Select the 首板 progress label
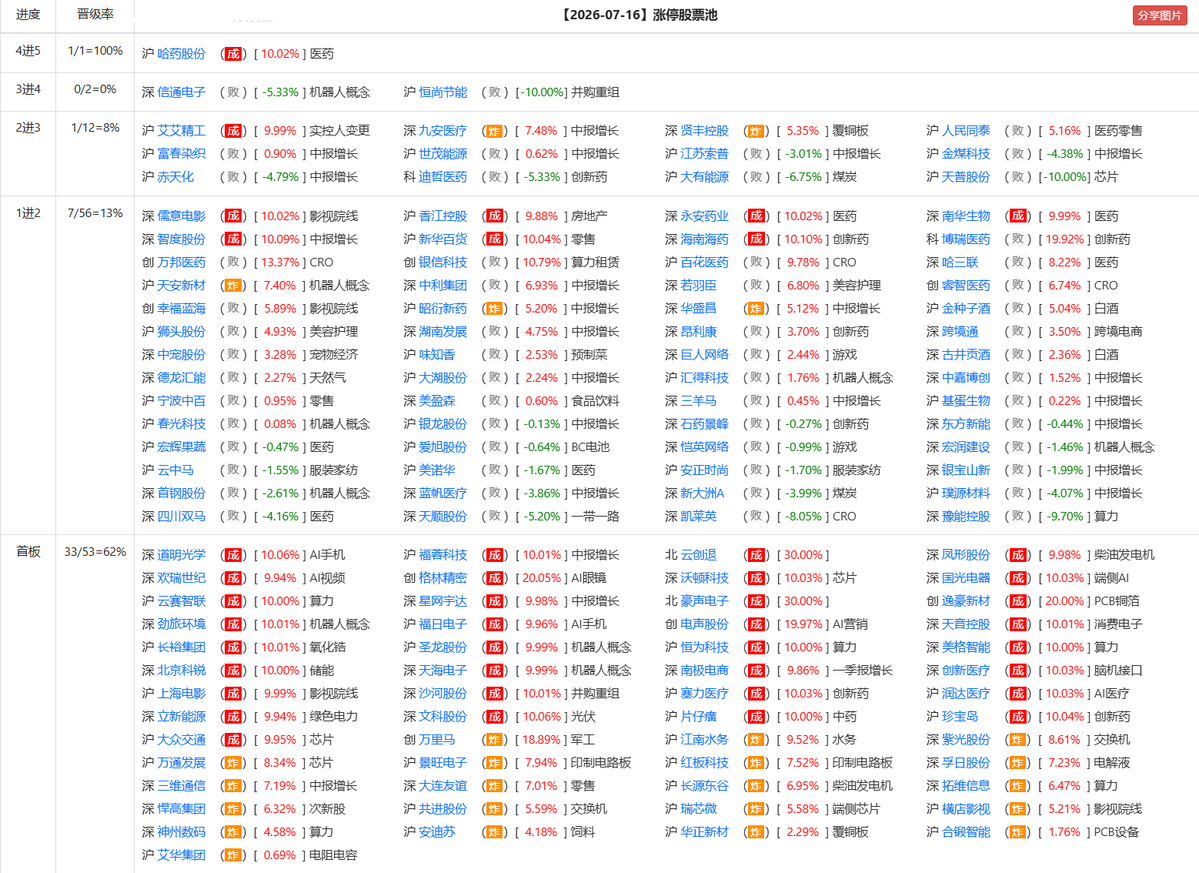The width and height of the screenshot is (1199, 873). [28, 551]
